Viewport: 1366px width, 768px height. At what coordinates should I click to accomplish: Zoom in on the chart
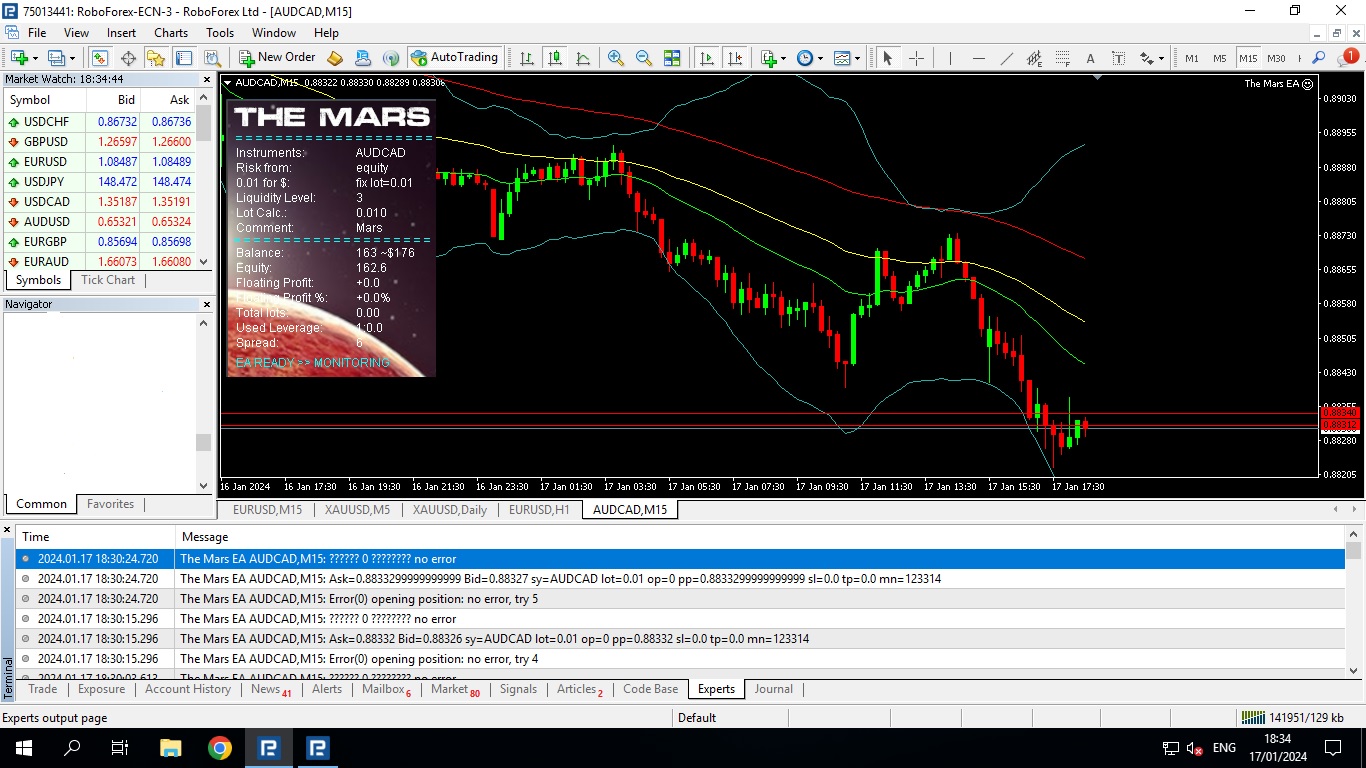616,58
